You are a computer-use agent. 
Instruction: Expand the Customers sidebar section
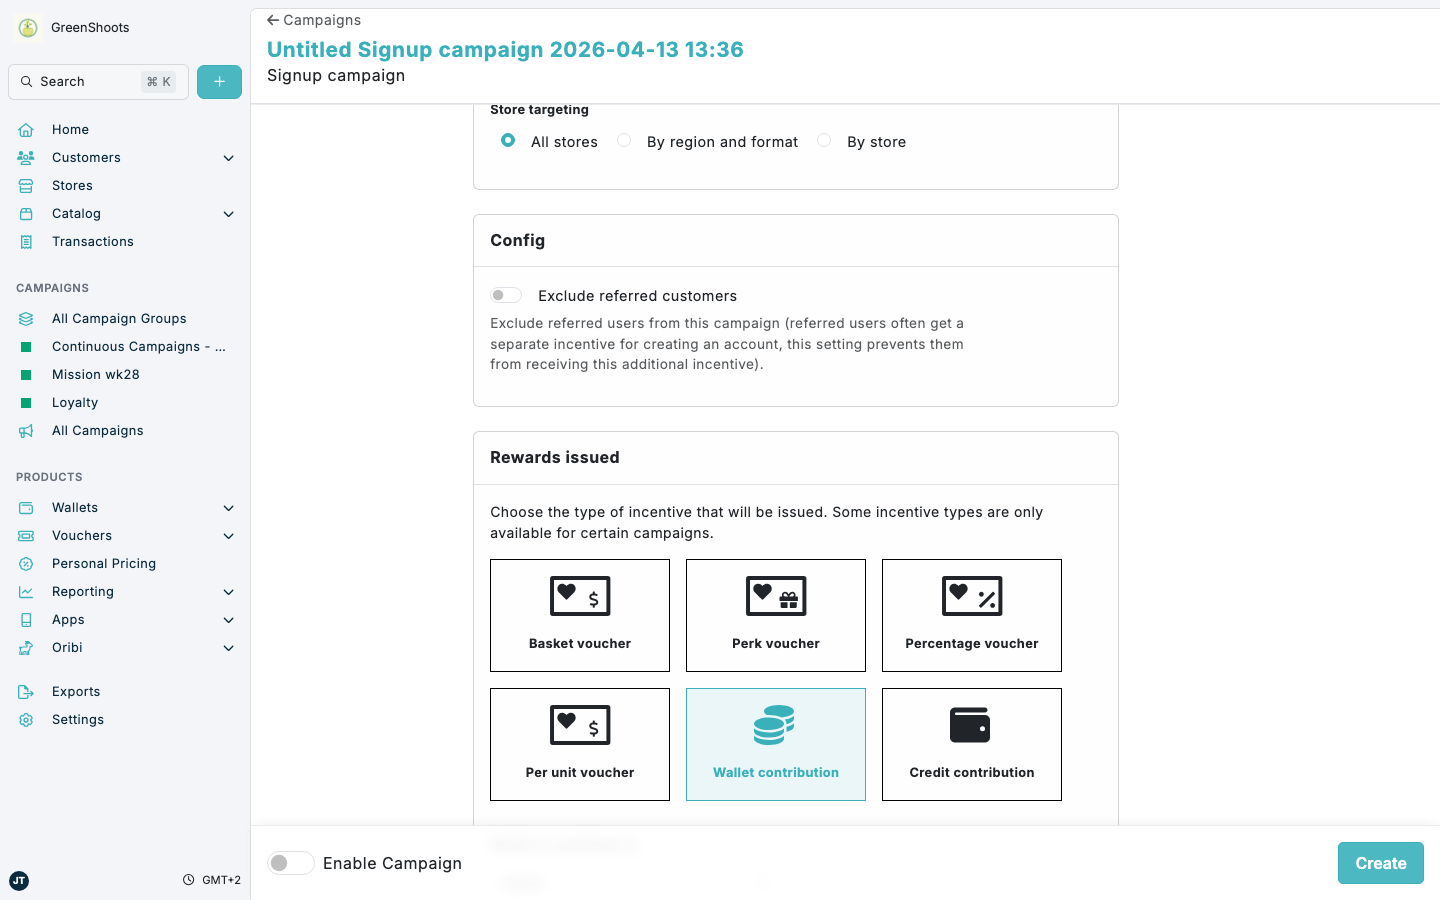[228, 157]
